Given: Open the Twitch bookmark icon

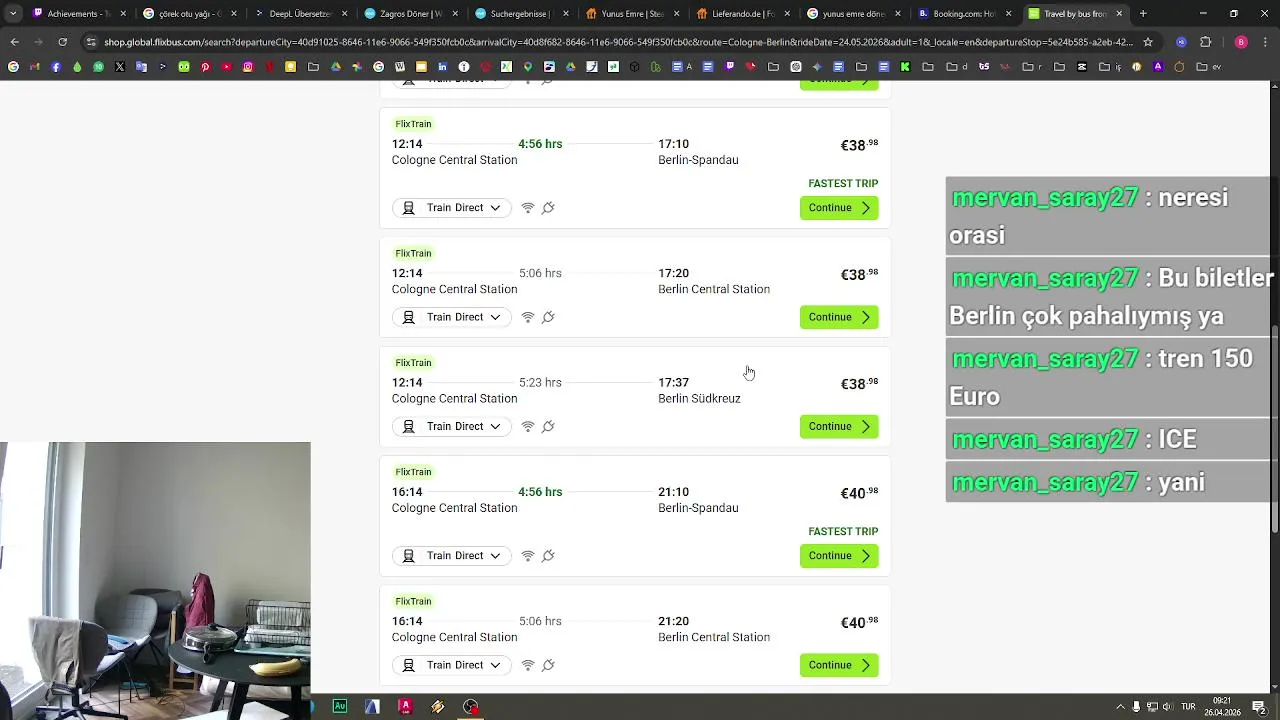Looking at the screenshot, I should 729,67.
